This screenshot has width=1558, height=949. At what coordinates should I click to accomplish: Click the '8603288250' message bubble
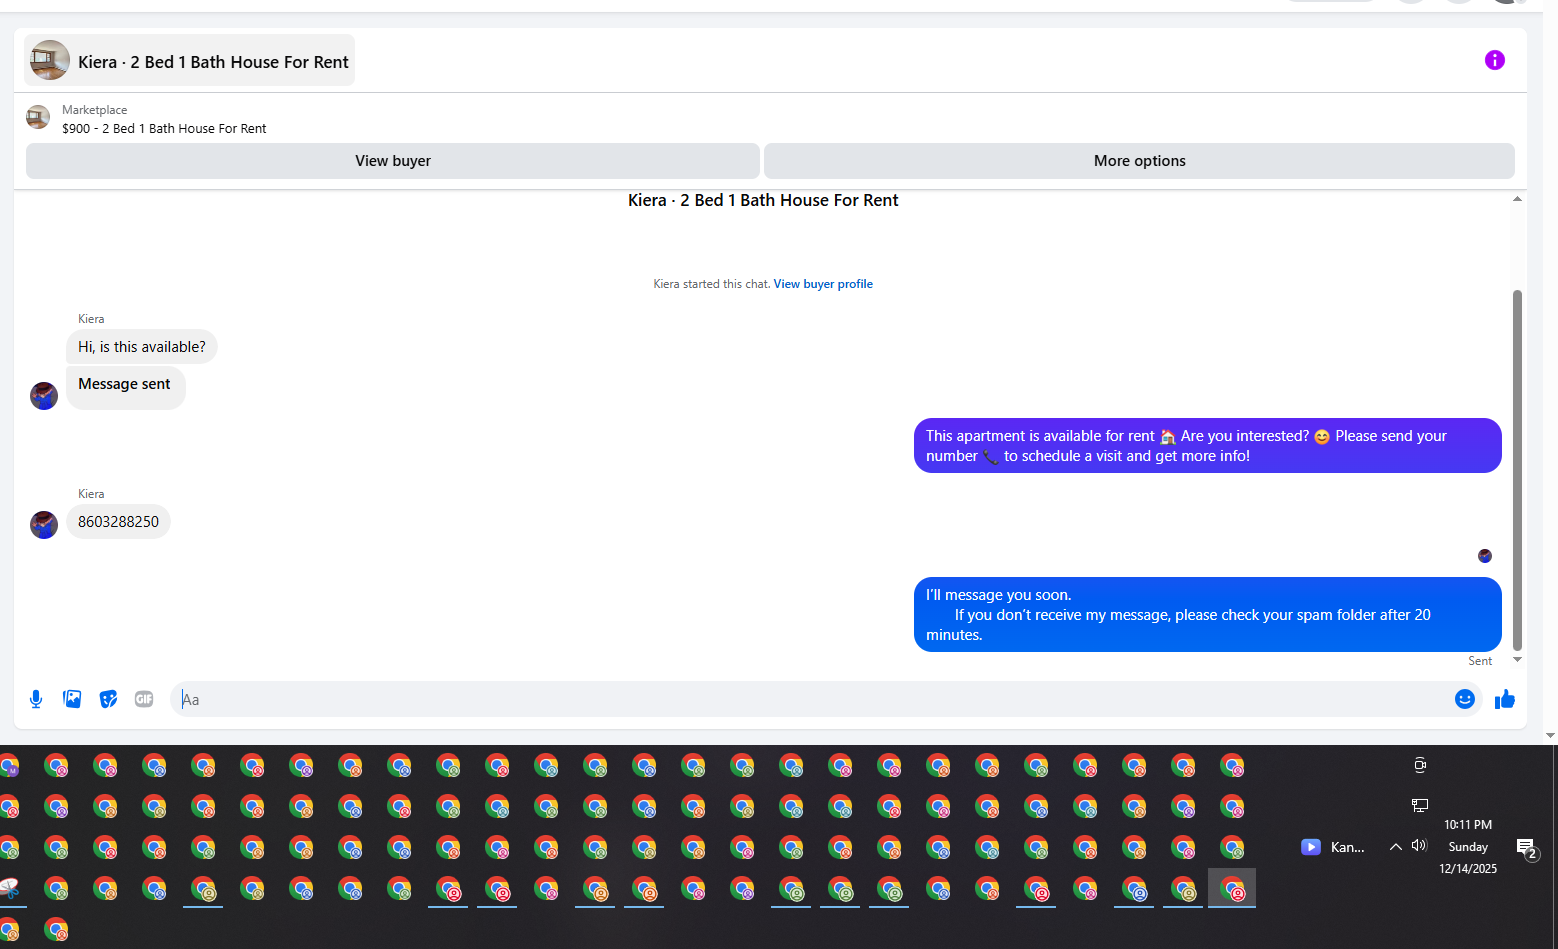click(x=118, y=522)
